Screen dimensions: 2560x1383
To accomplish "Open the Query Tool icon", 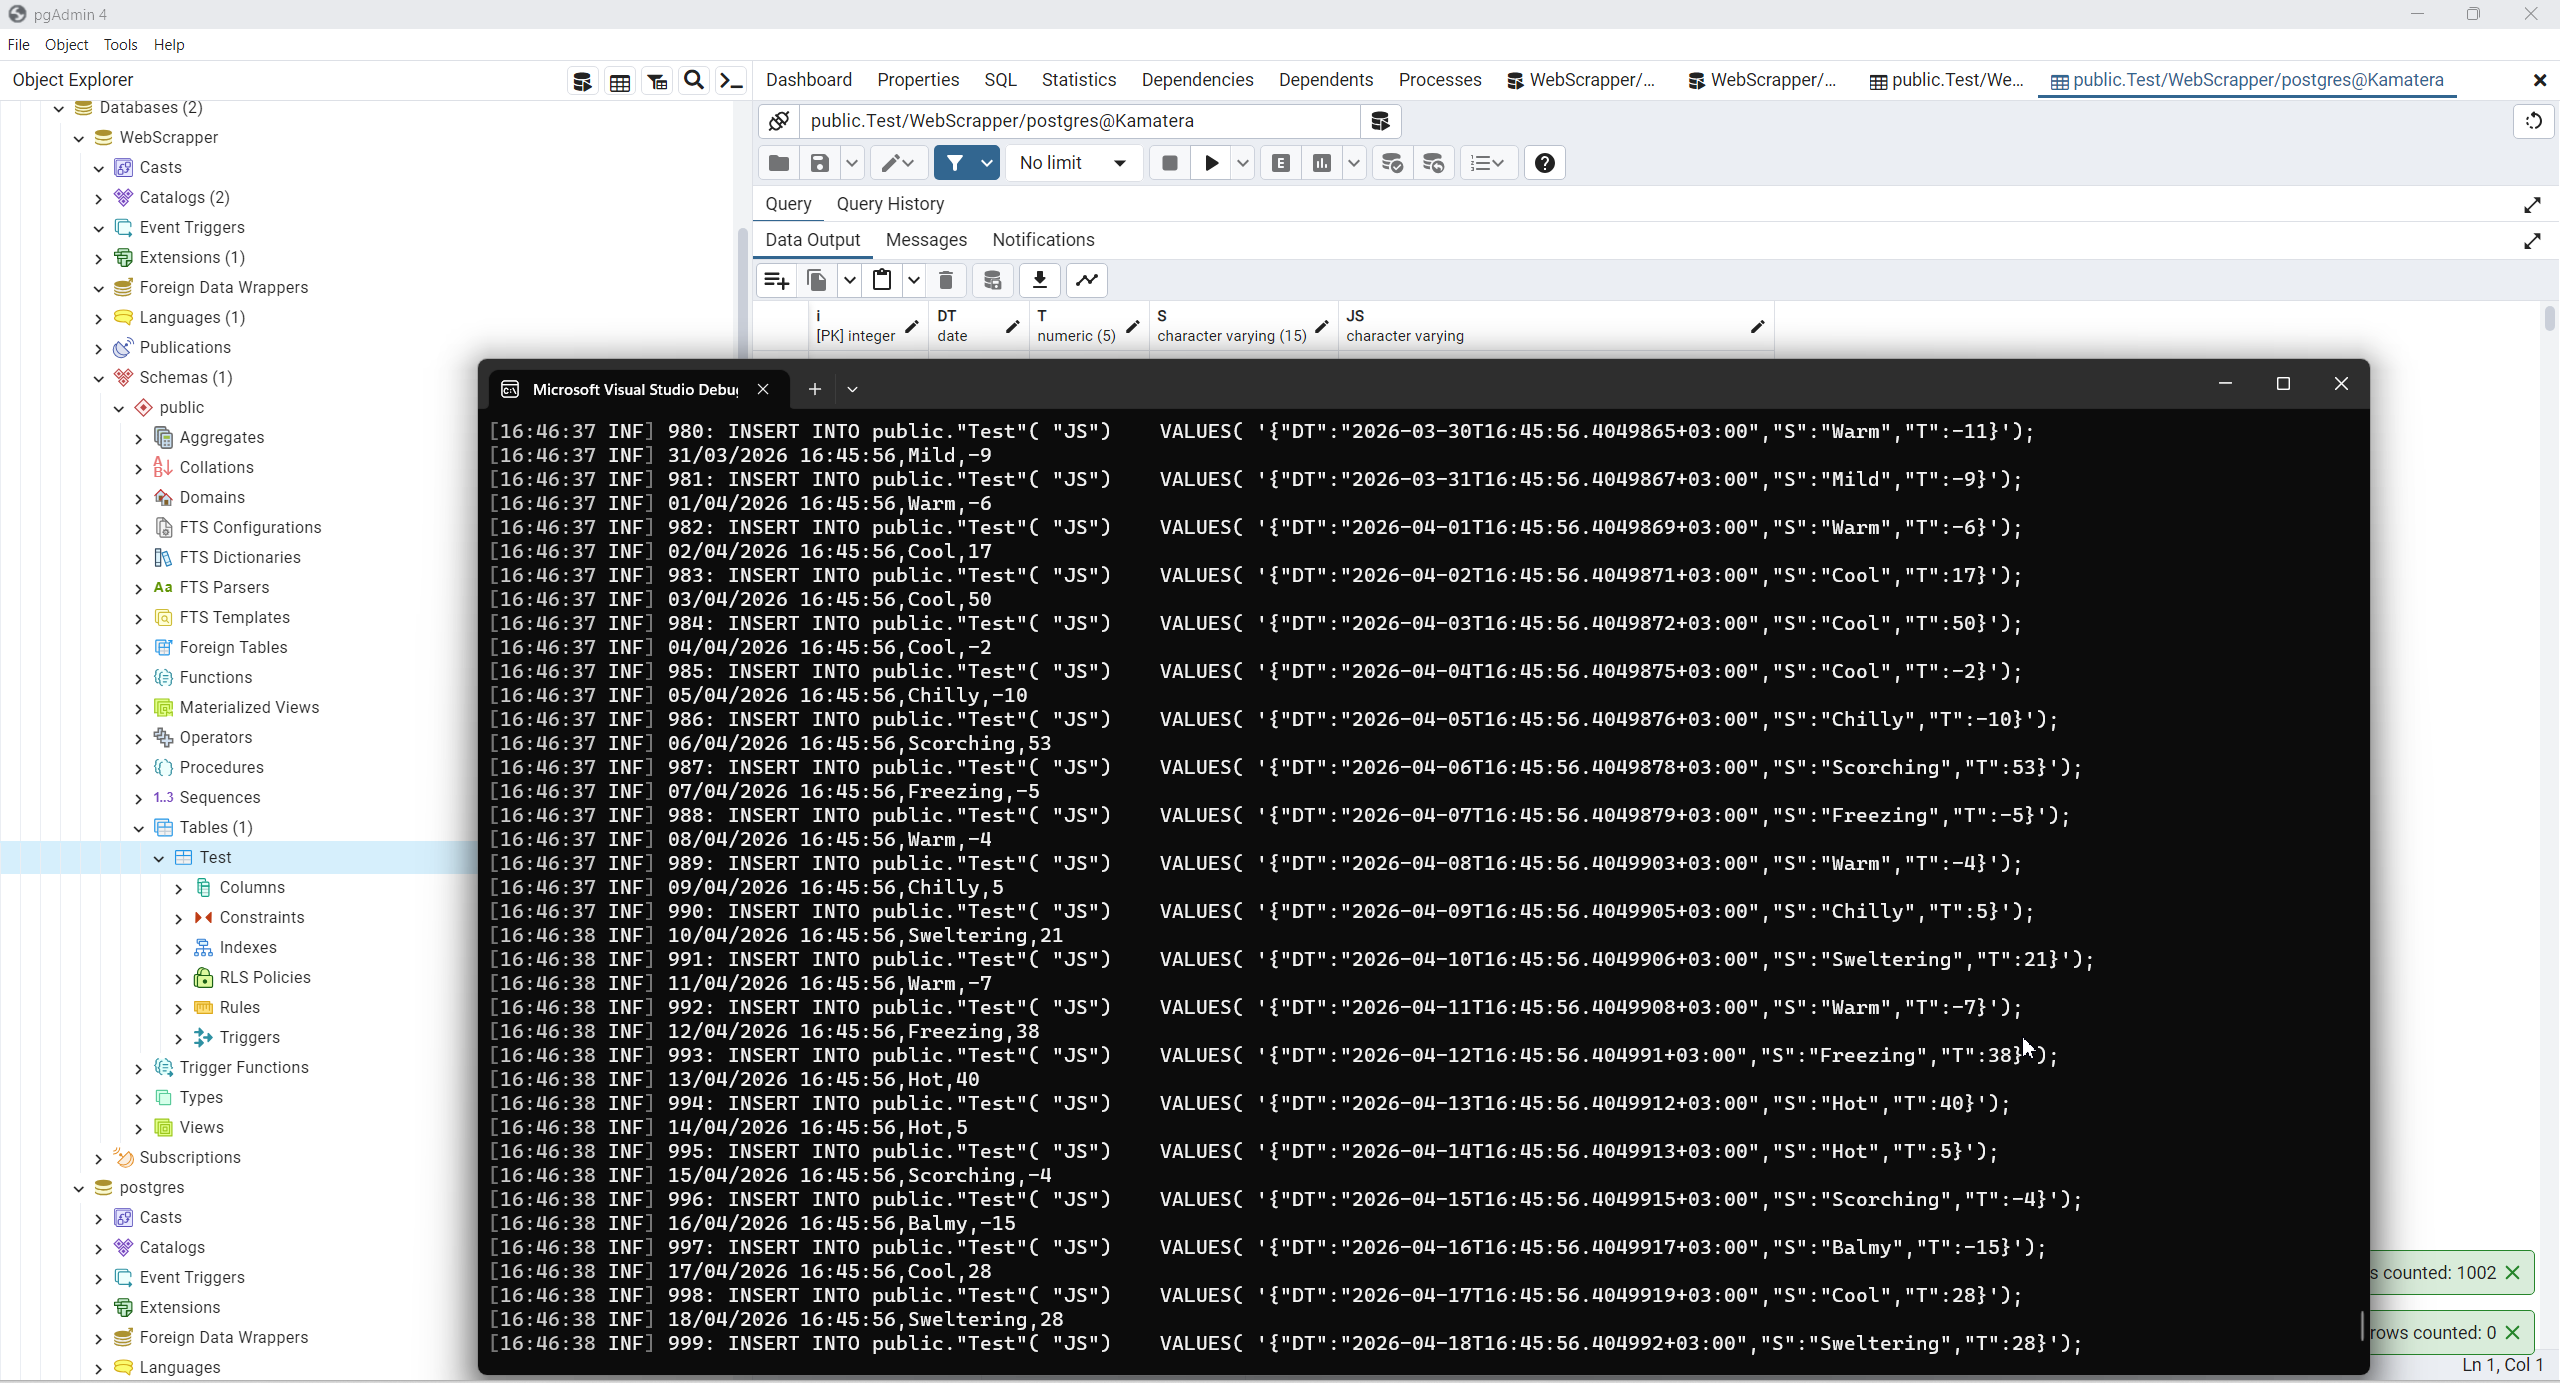I will (x=583, y=81).
